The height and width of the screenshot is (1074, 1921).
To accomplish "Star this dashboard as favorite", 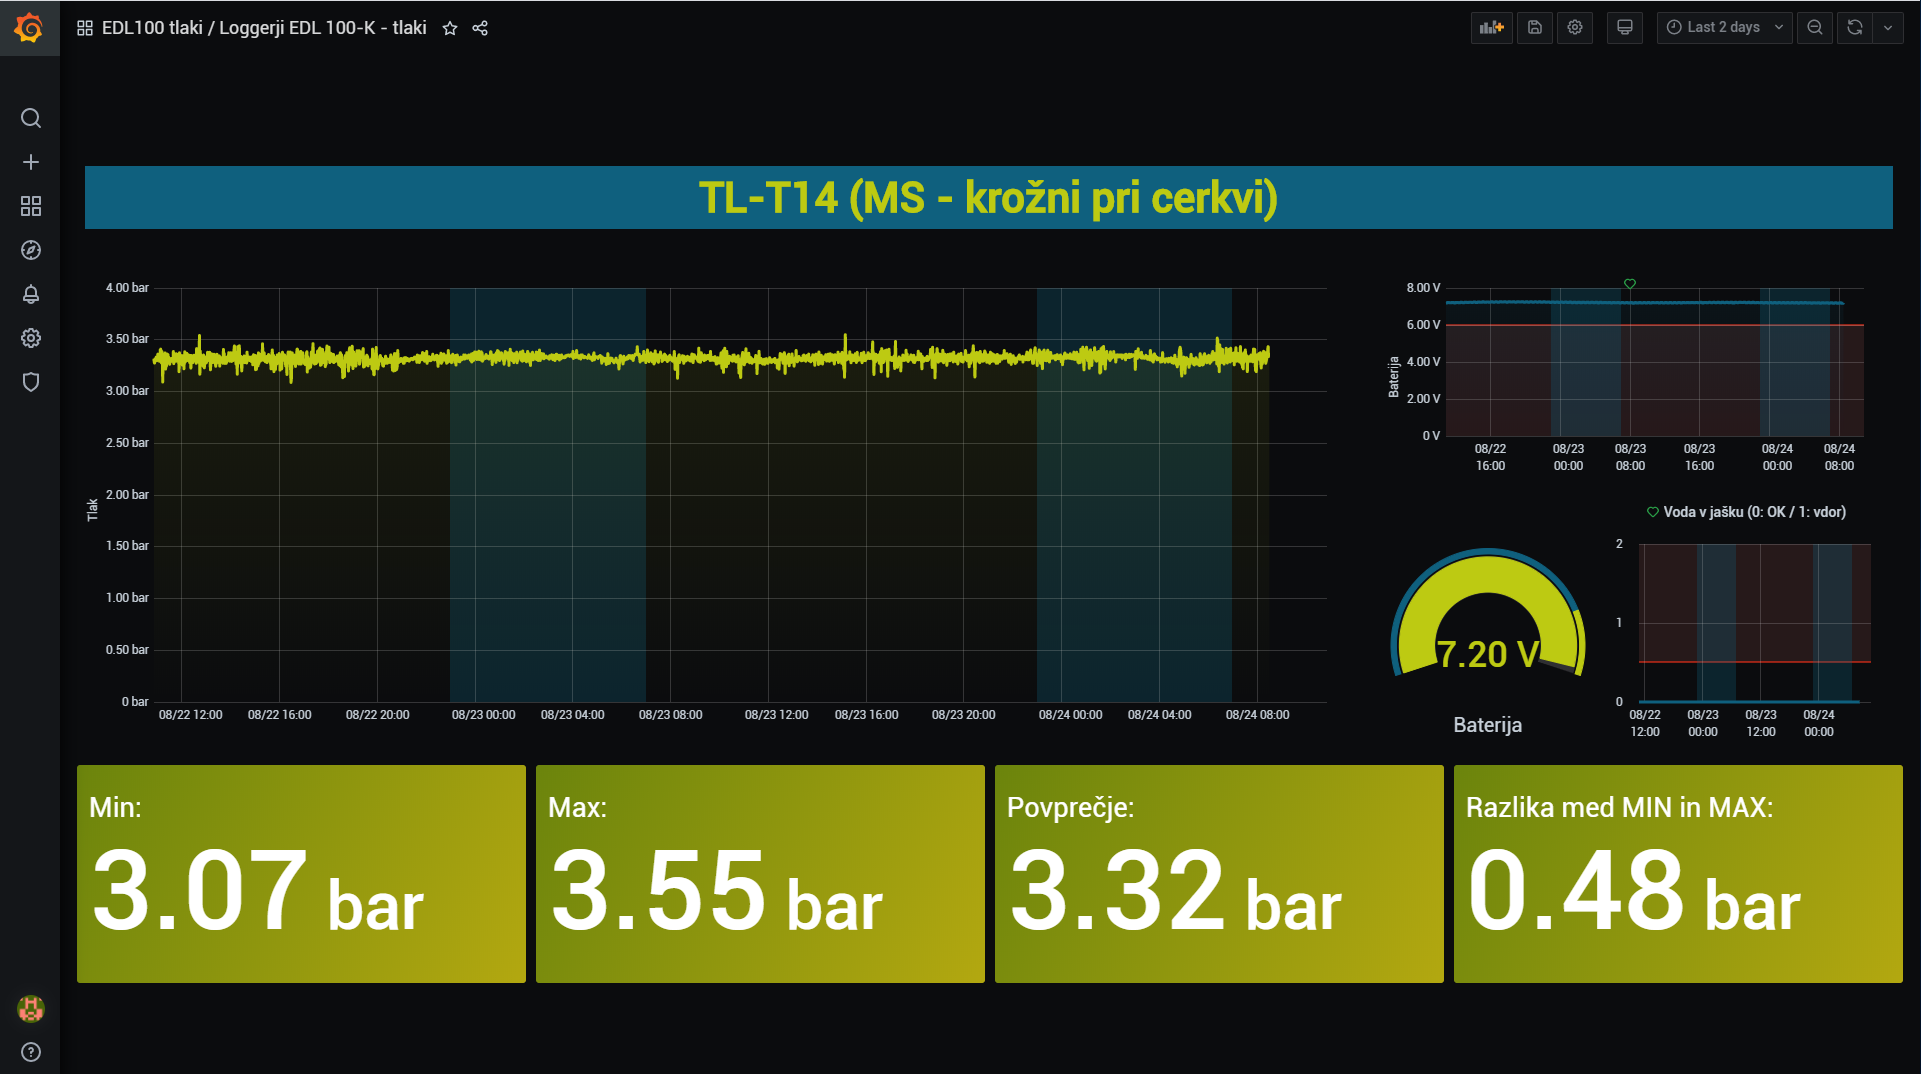I will point(450,28).
